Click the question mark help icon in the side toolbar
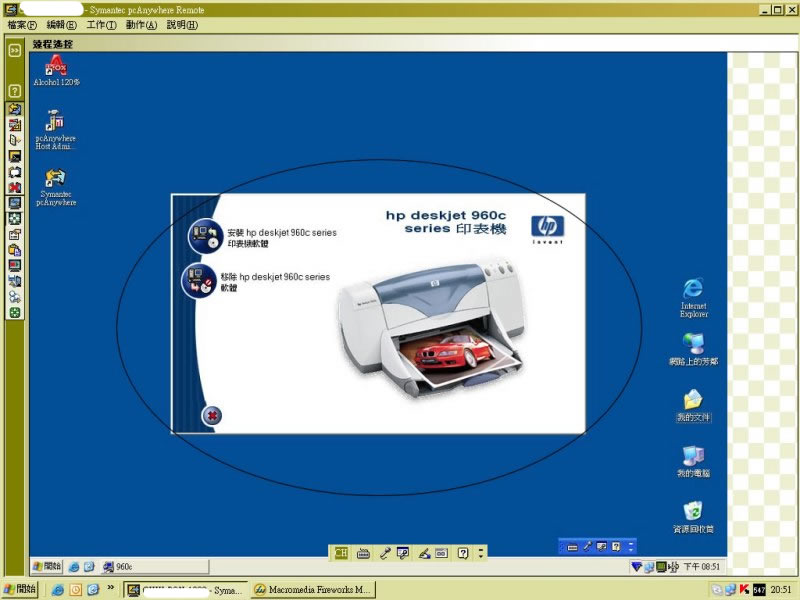 [15, 91]
